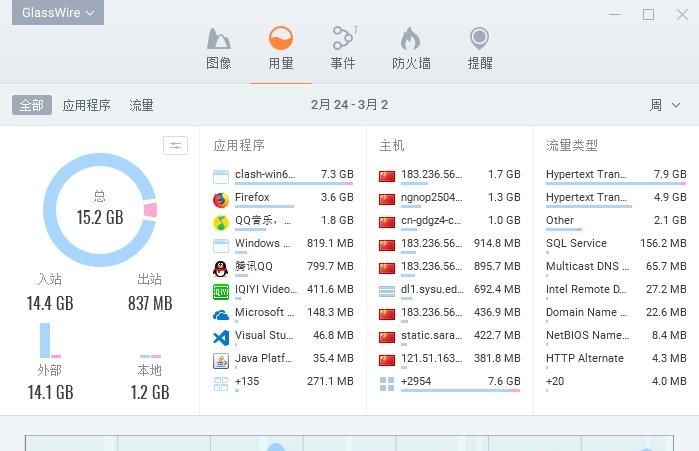Switch to the 流量 filter tab
699x451 pixels.
pyautogui.click(x=141, y=105)
